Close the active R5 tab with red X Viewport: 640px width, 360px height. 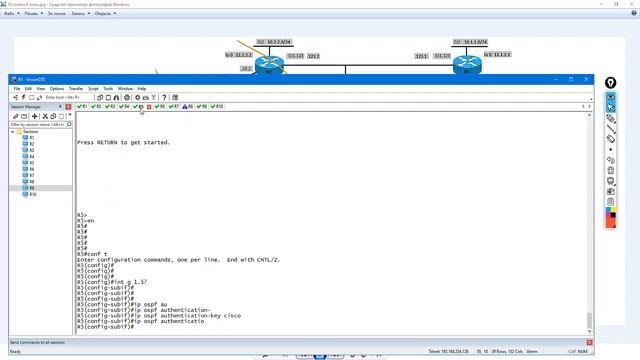[149, 107]
